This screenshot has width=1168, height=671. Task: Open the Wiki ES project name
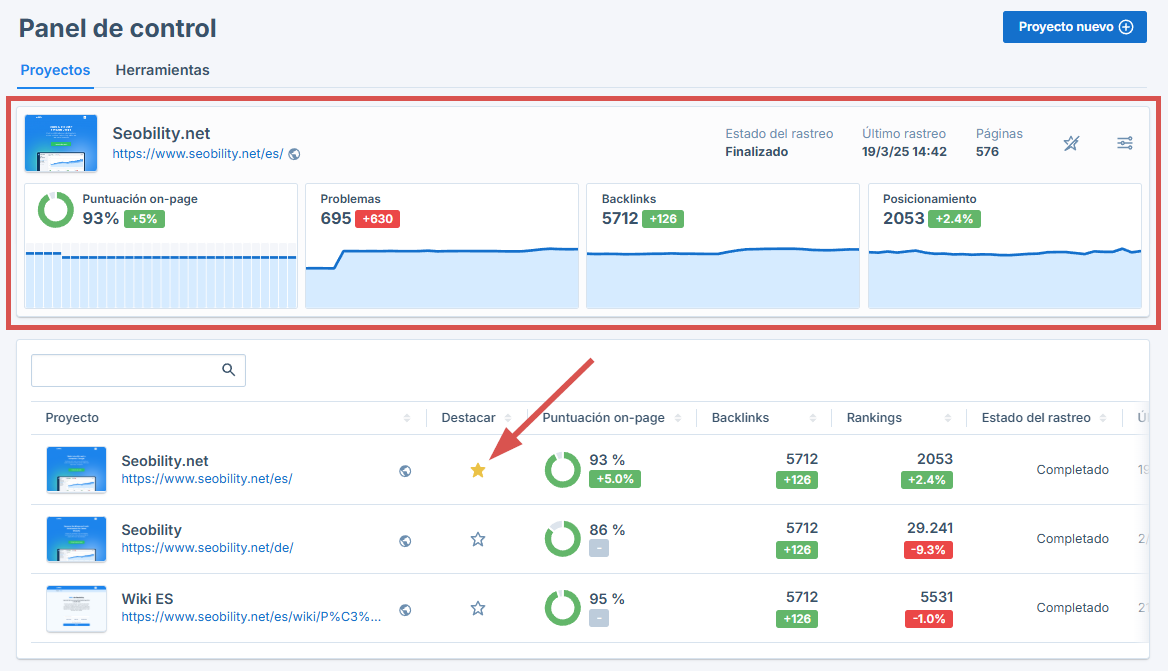click(147, 599)
